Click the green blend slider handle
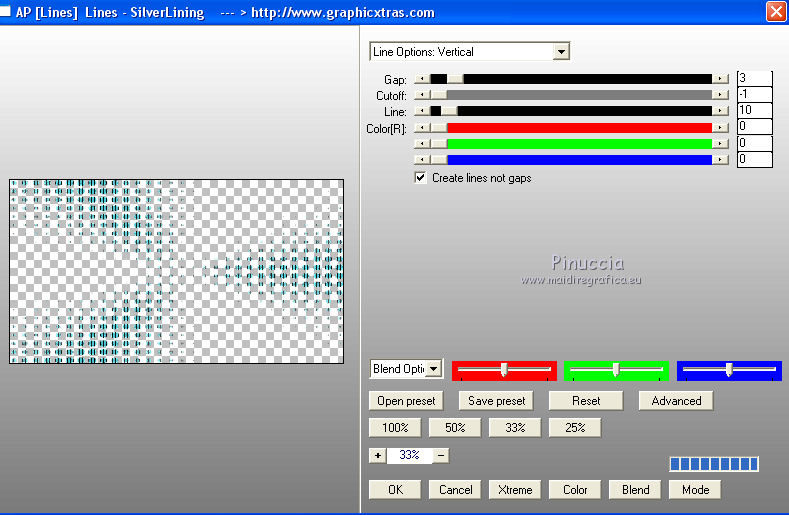The width and height of the screenshot is (789, 515). click(616, 370)
